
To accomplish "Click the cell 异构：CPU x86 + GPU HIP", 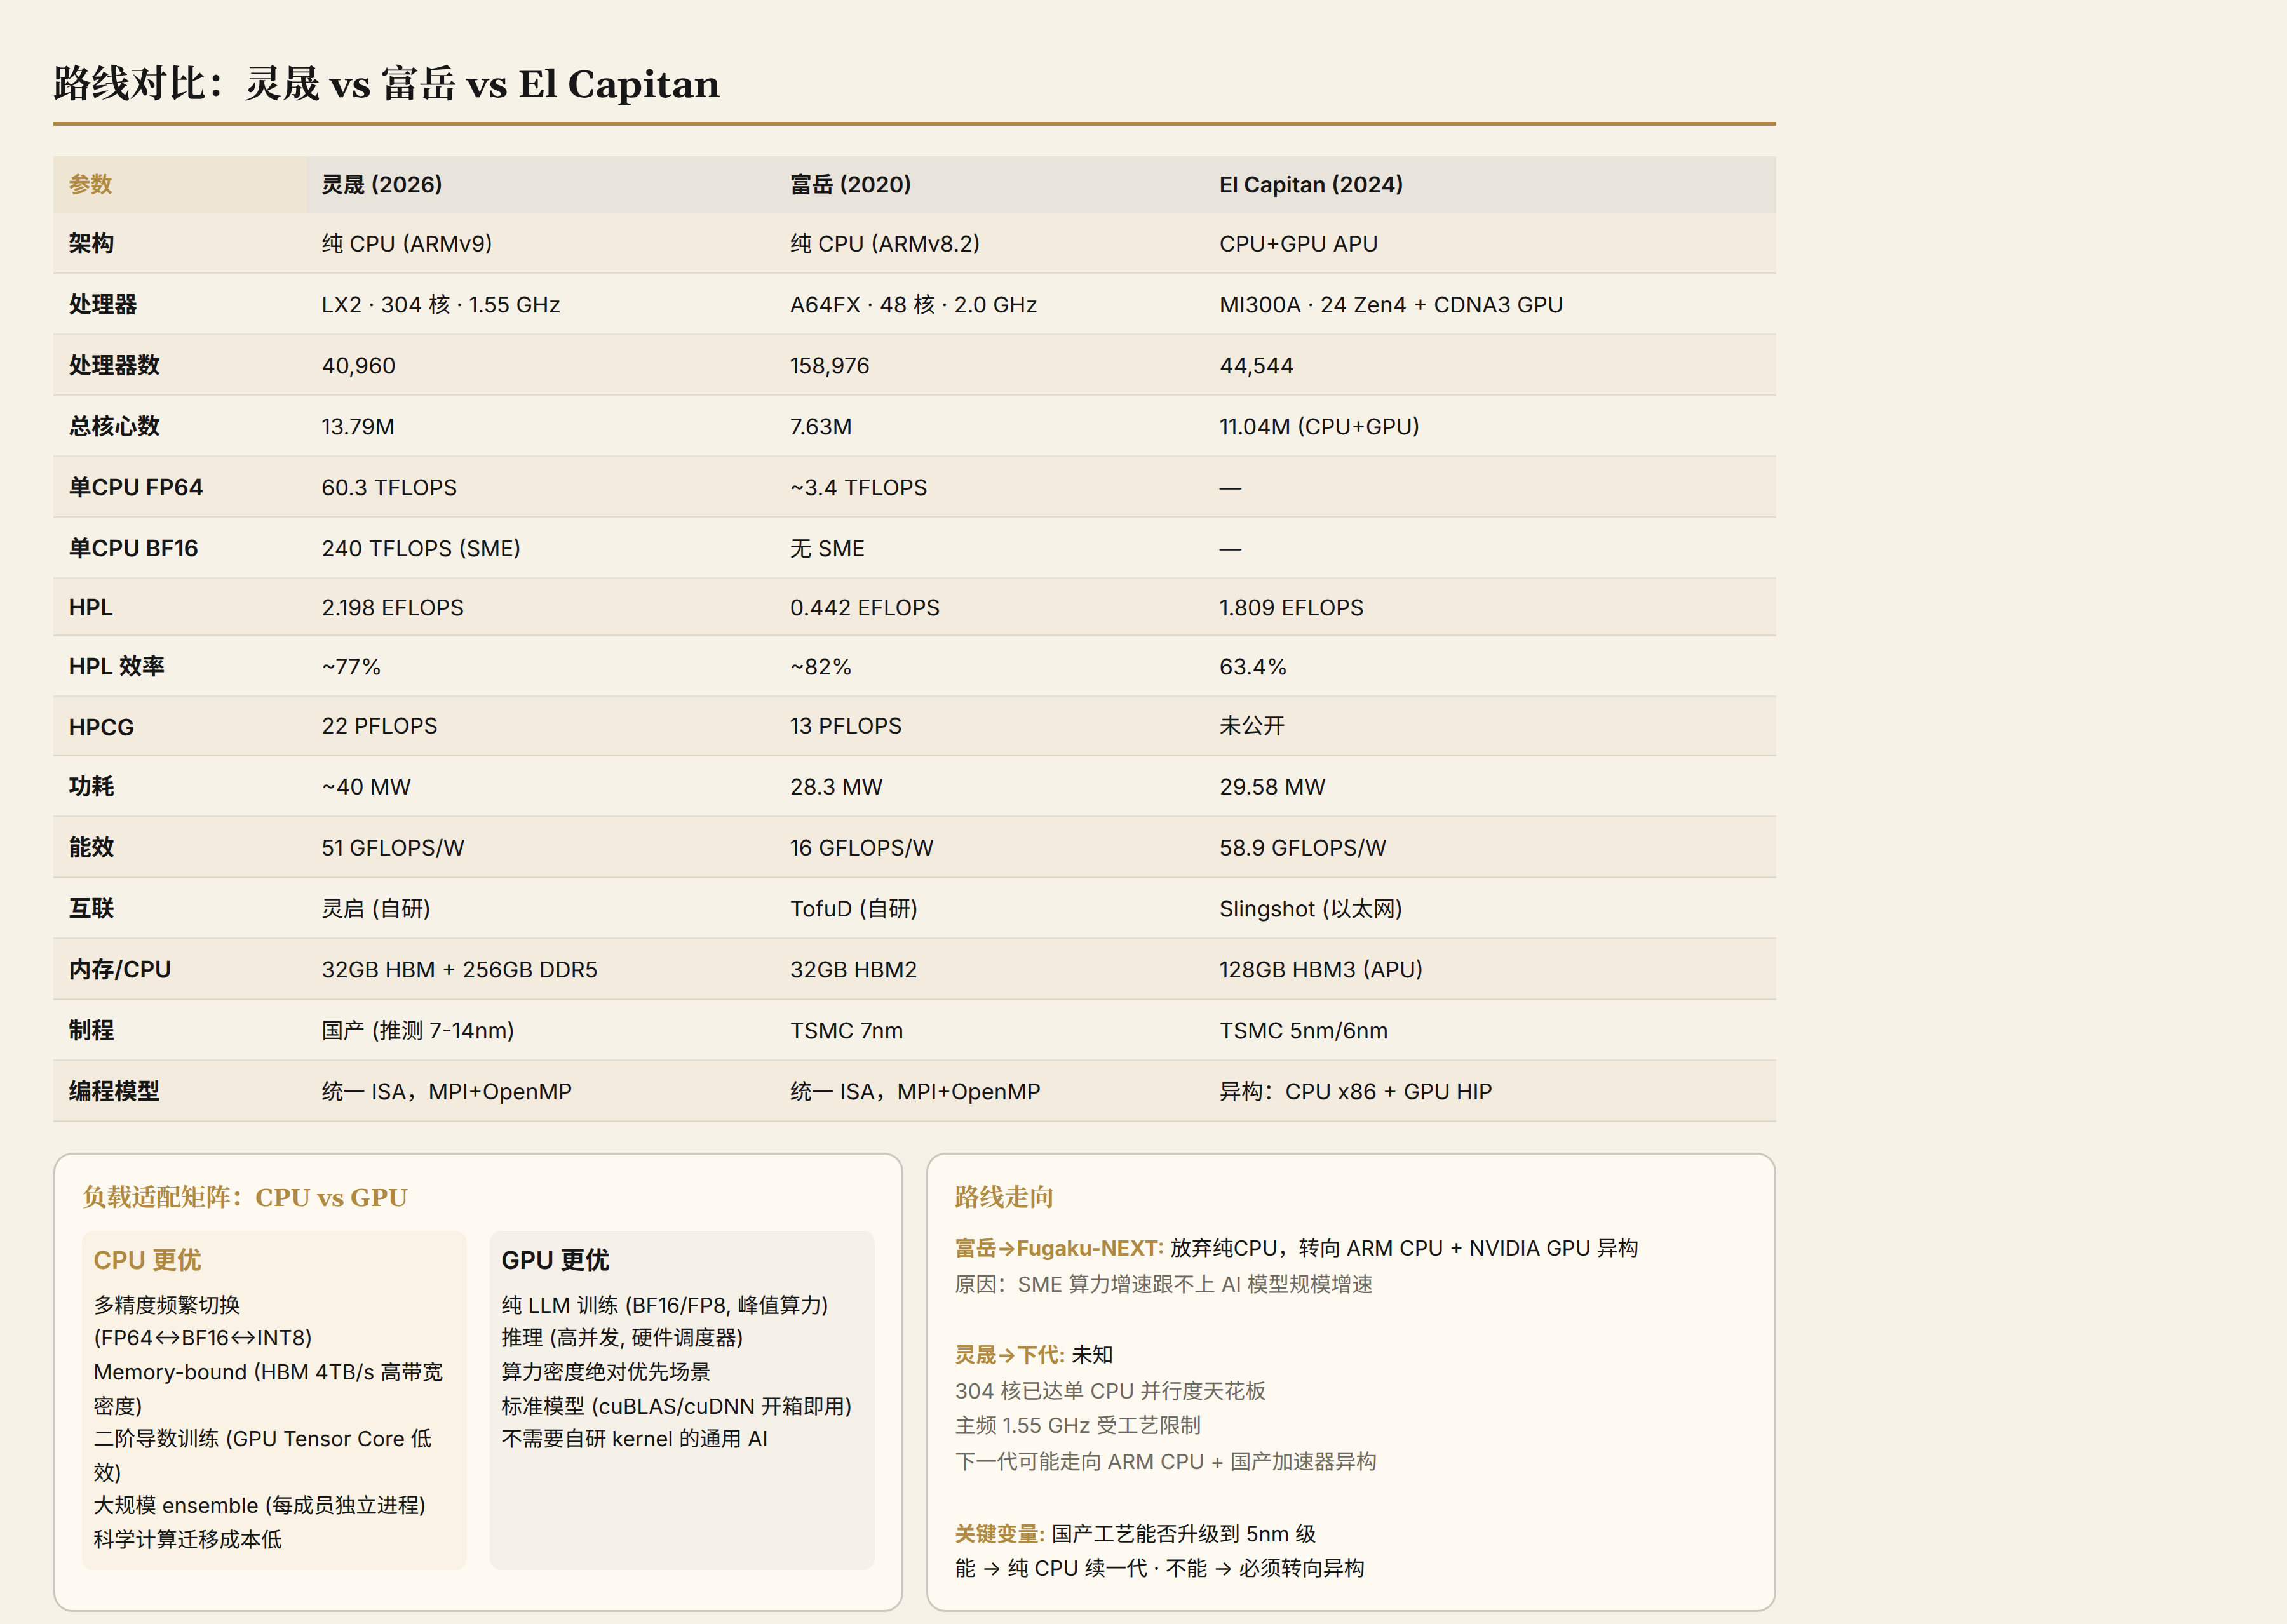I will tap(1355, 1092).
